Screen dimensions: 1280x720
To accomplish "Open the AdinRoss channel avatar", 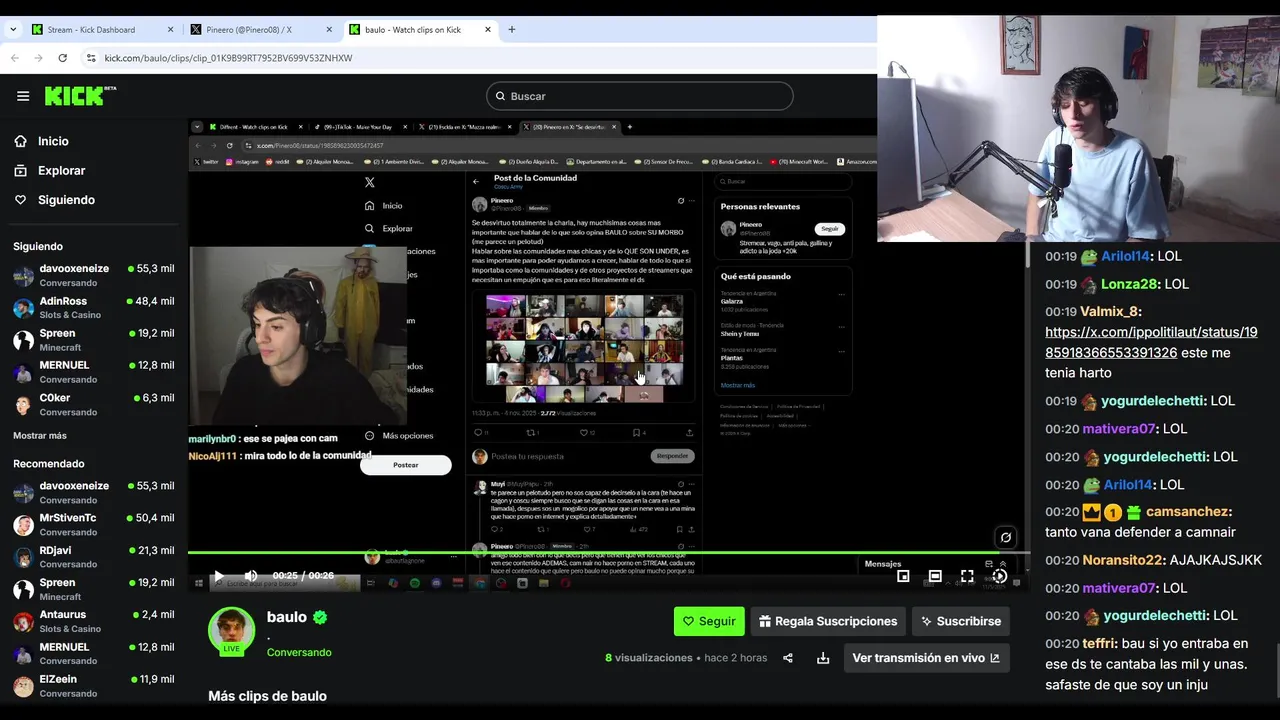I will [x=23, y=307].
